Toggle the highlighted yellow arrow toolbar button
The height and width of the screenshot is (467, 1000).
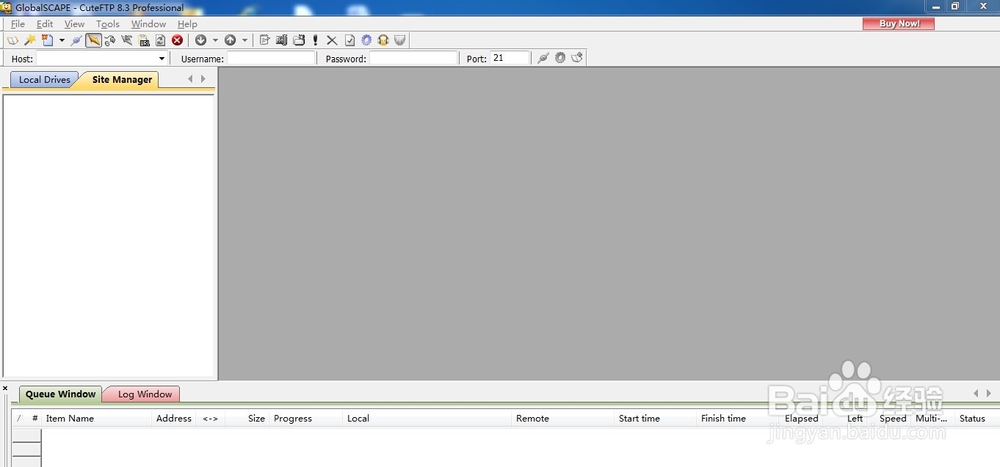(94, 40)
